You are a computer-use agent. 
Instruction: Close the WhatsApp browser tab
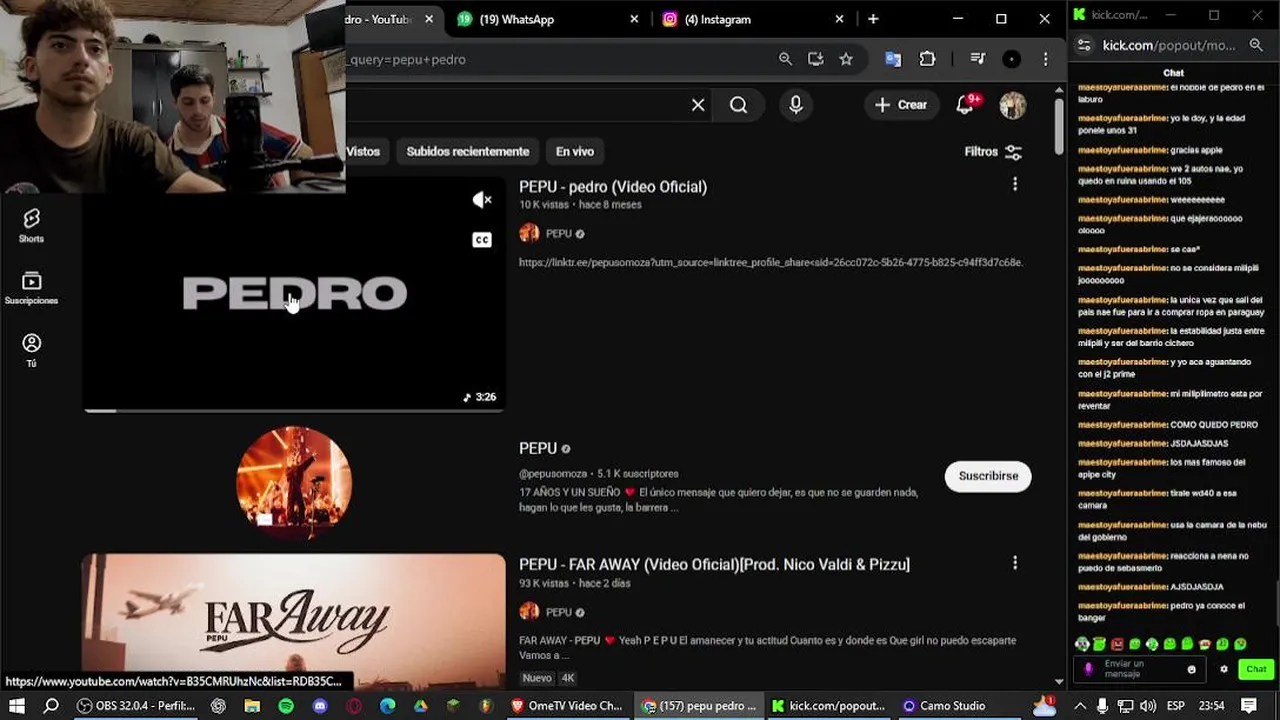(634, 19)
